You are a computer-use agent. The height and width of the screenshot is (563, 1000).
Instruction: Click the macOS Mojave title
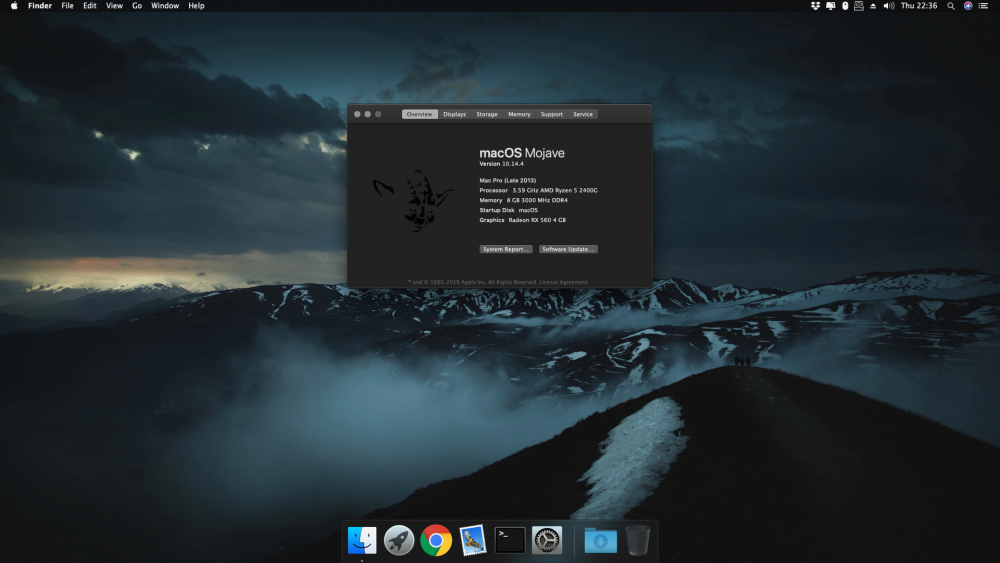point(522,153)
